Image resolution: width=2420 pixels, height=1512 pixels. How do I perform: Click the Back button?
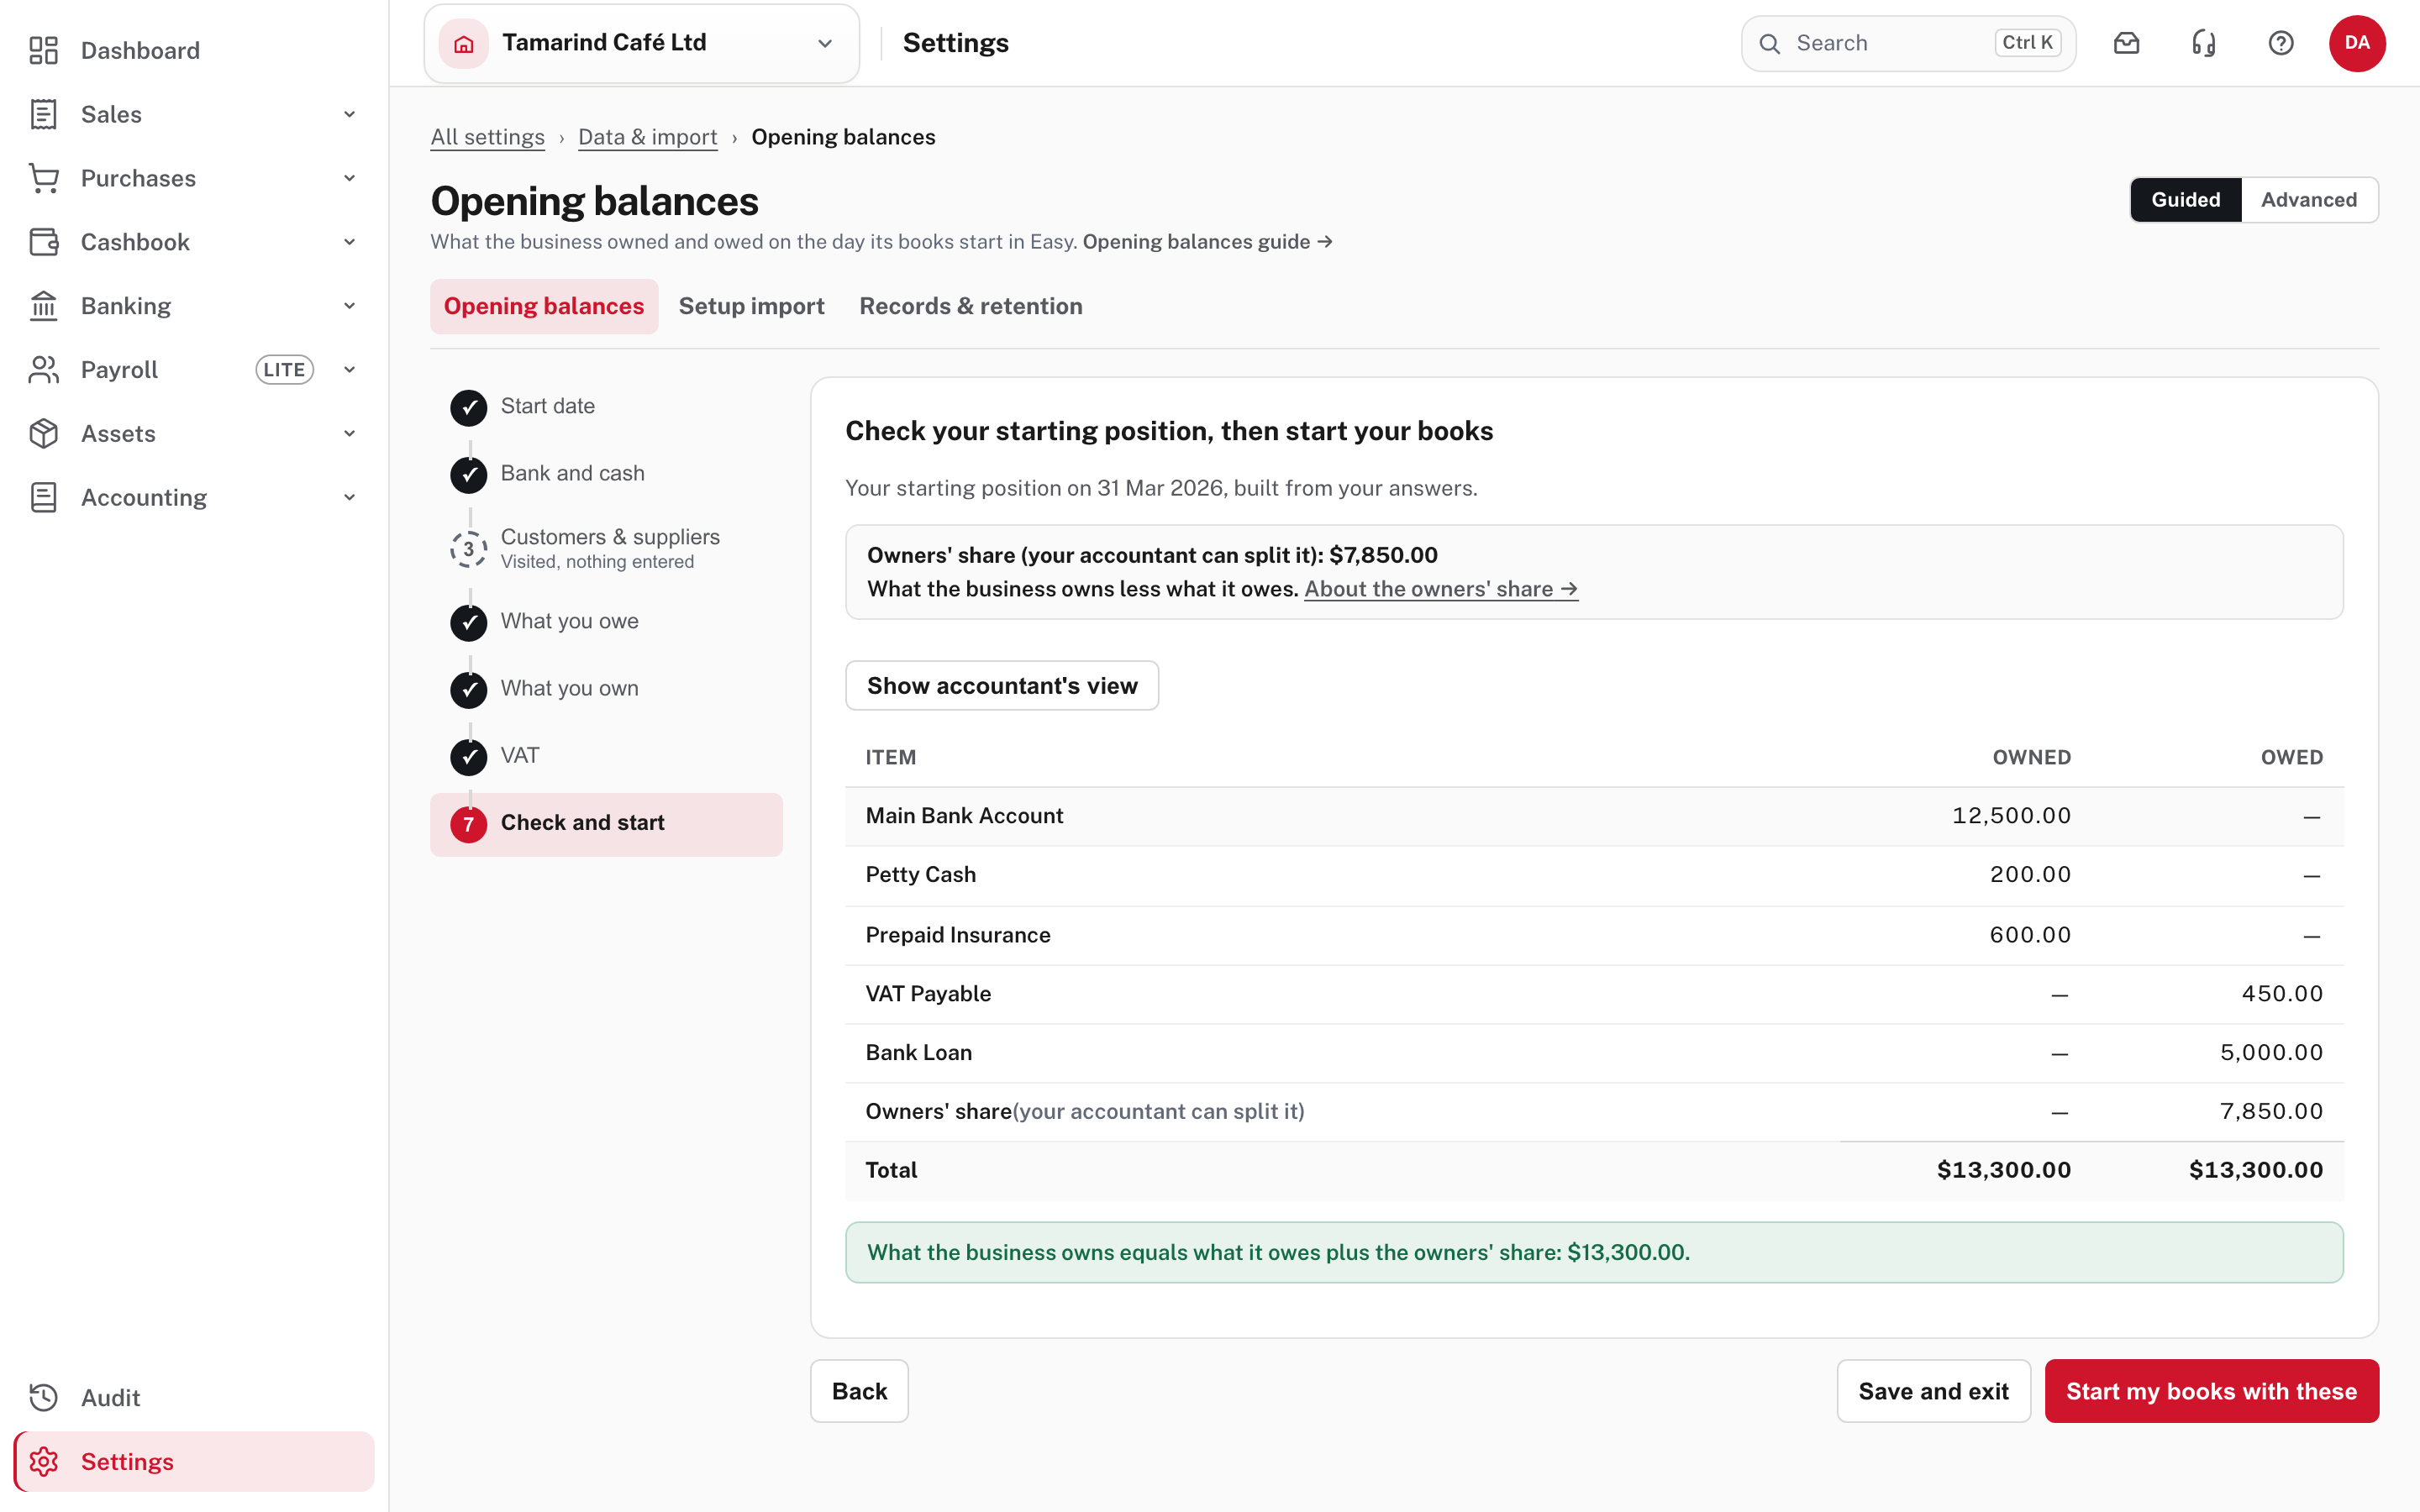[x=859, y=1391]
